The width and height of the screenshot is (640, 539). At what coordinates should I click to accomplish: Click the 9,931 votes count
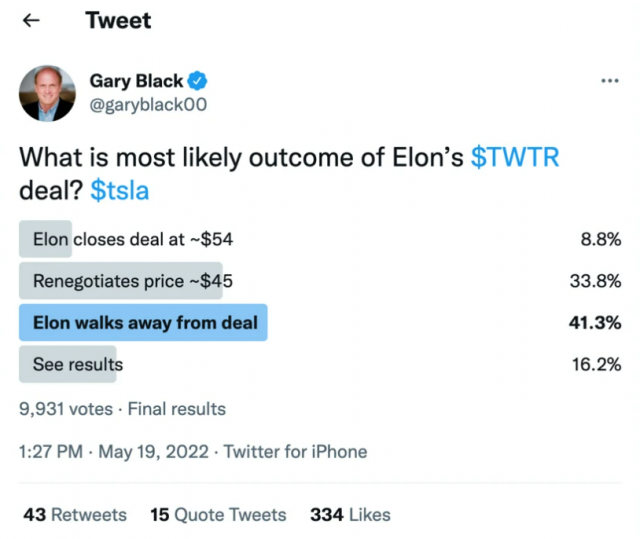[x=66, y=409]
